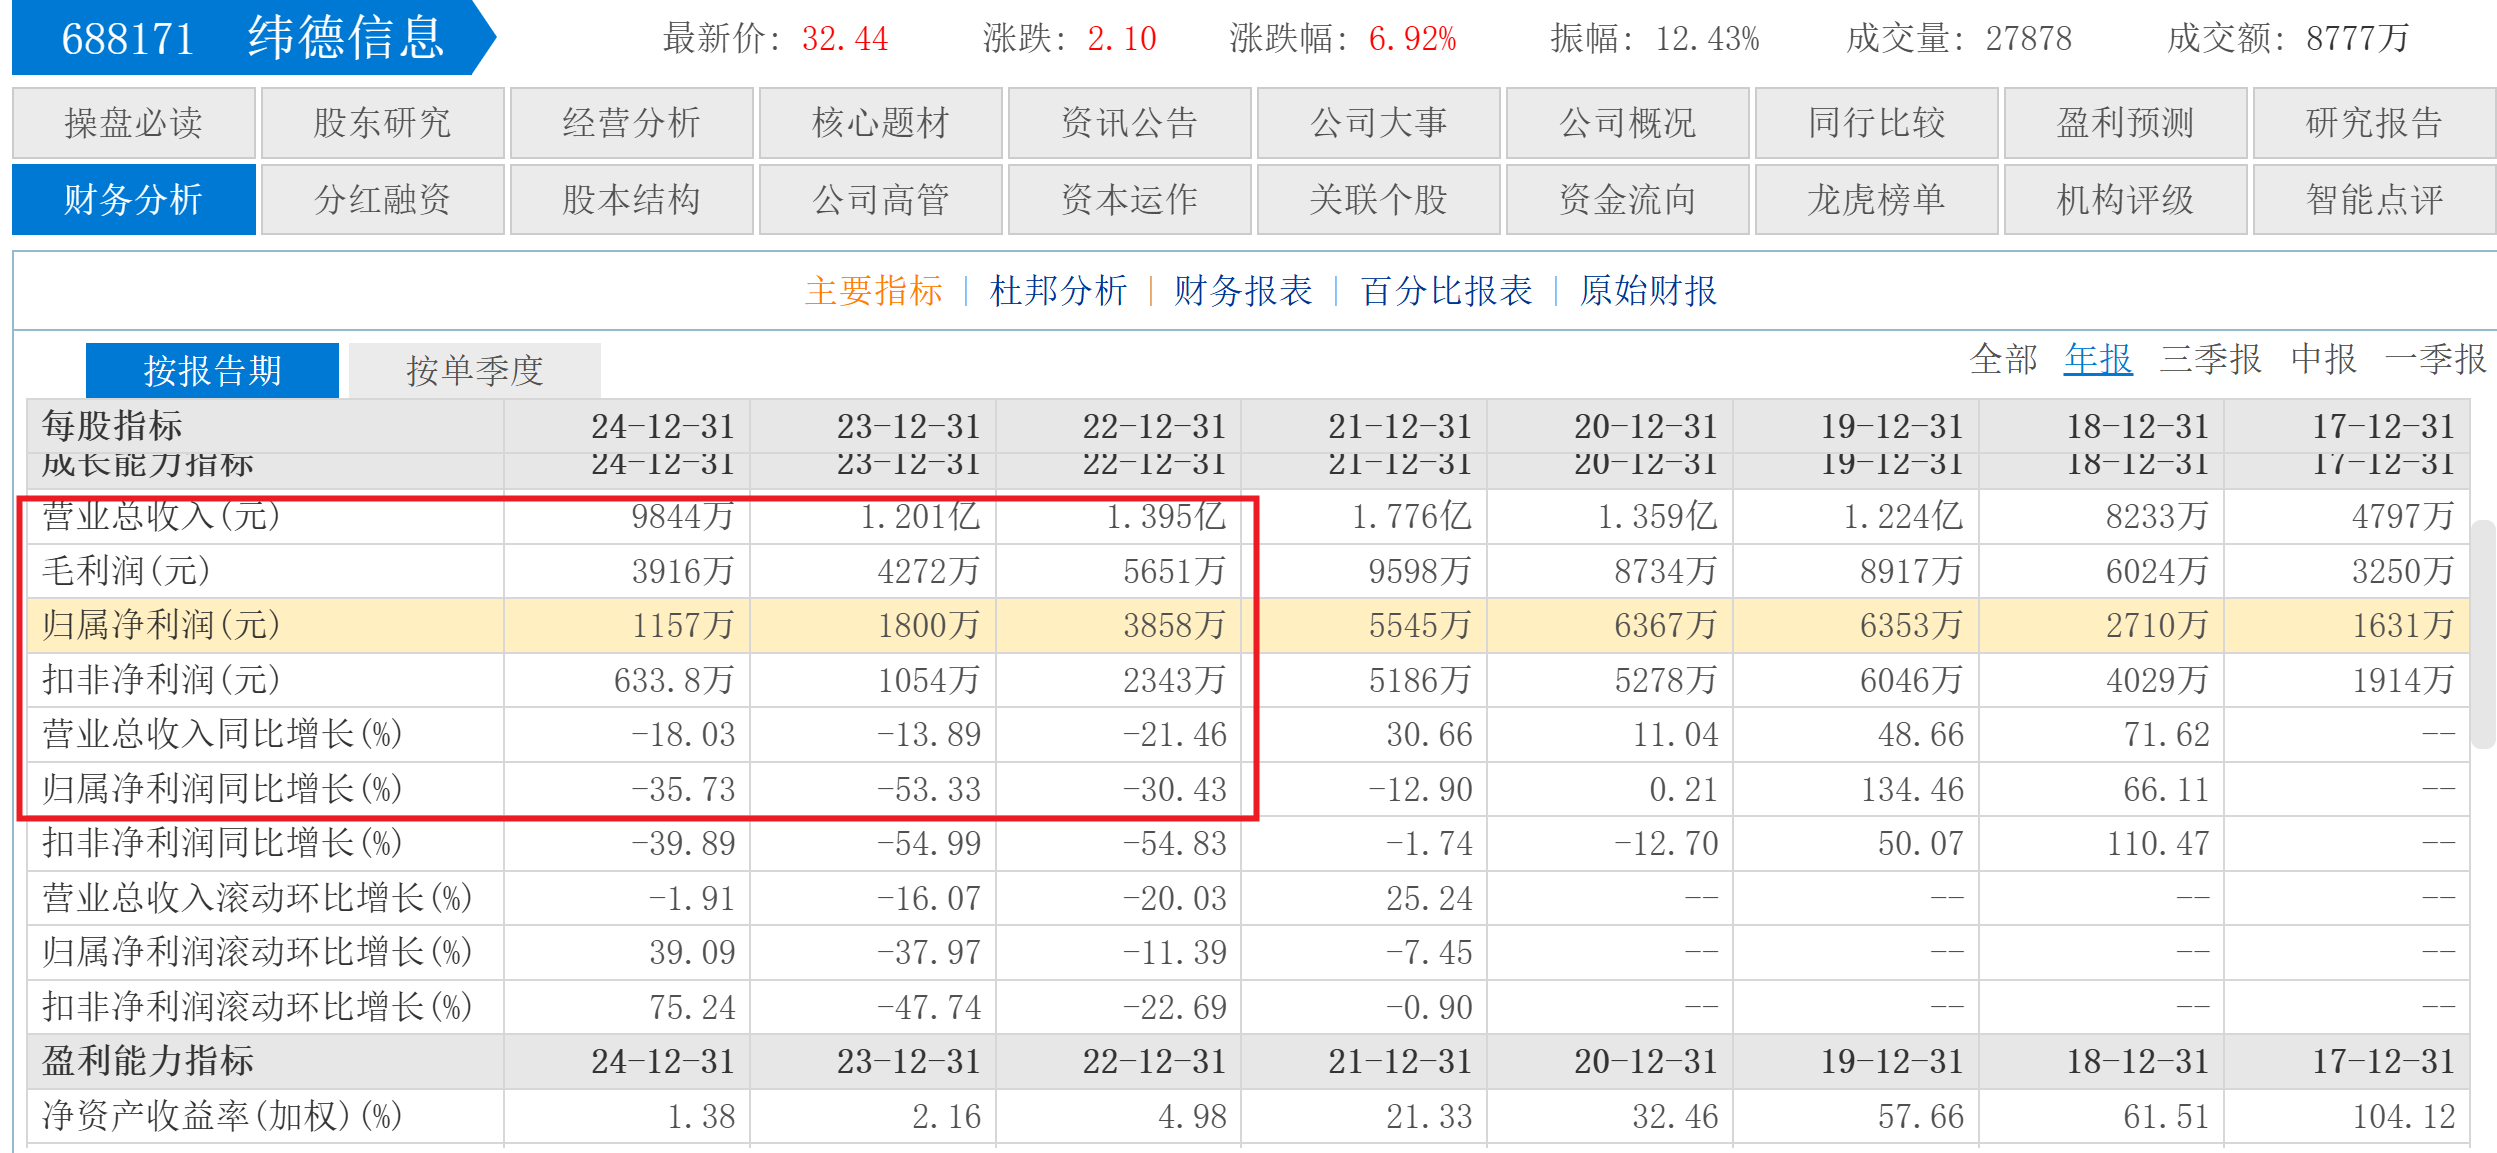Click 688171 纬德信息 stock title banner
Screen dimensions: 2497x1153
click(252, 38)
